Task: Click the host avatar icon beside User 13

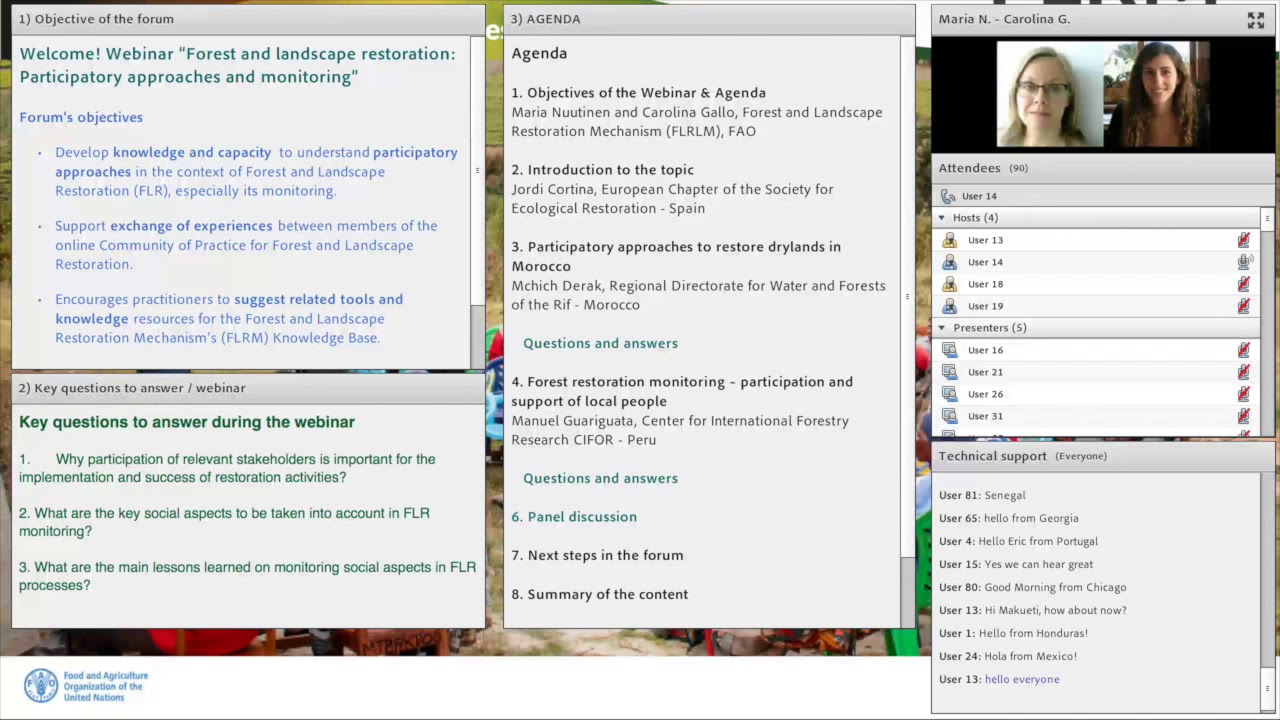Action: pos(949,240)
